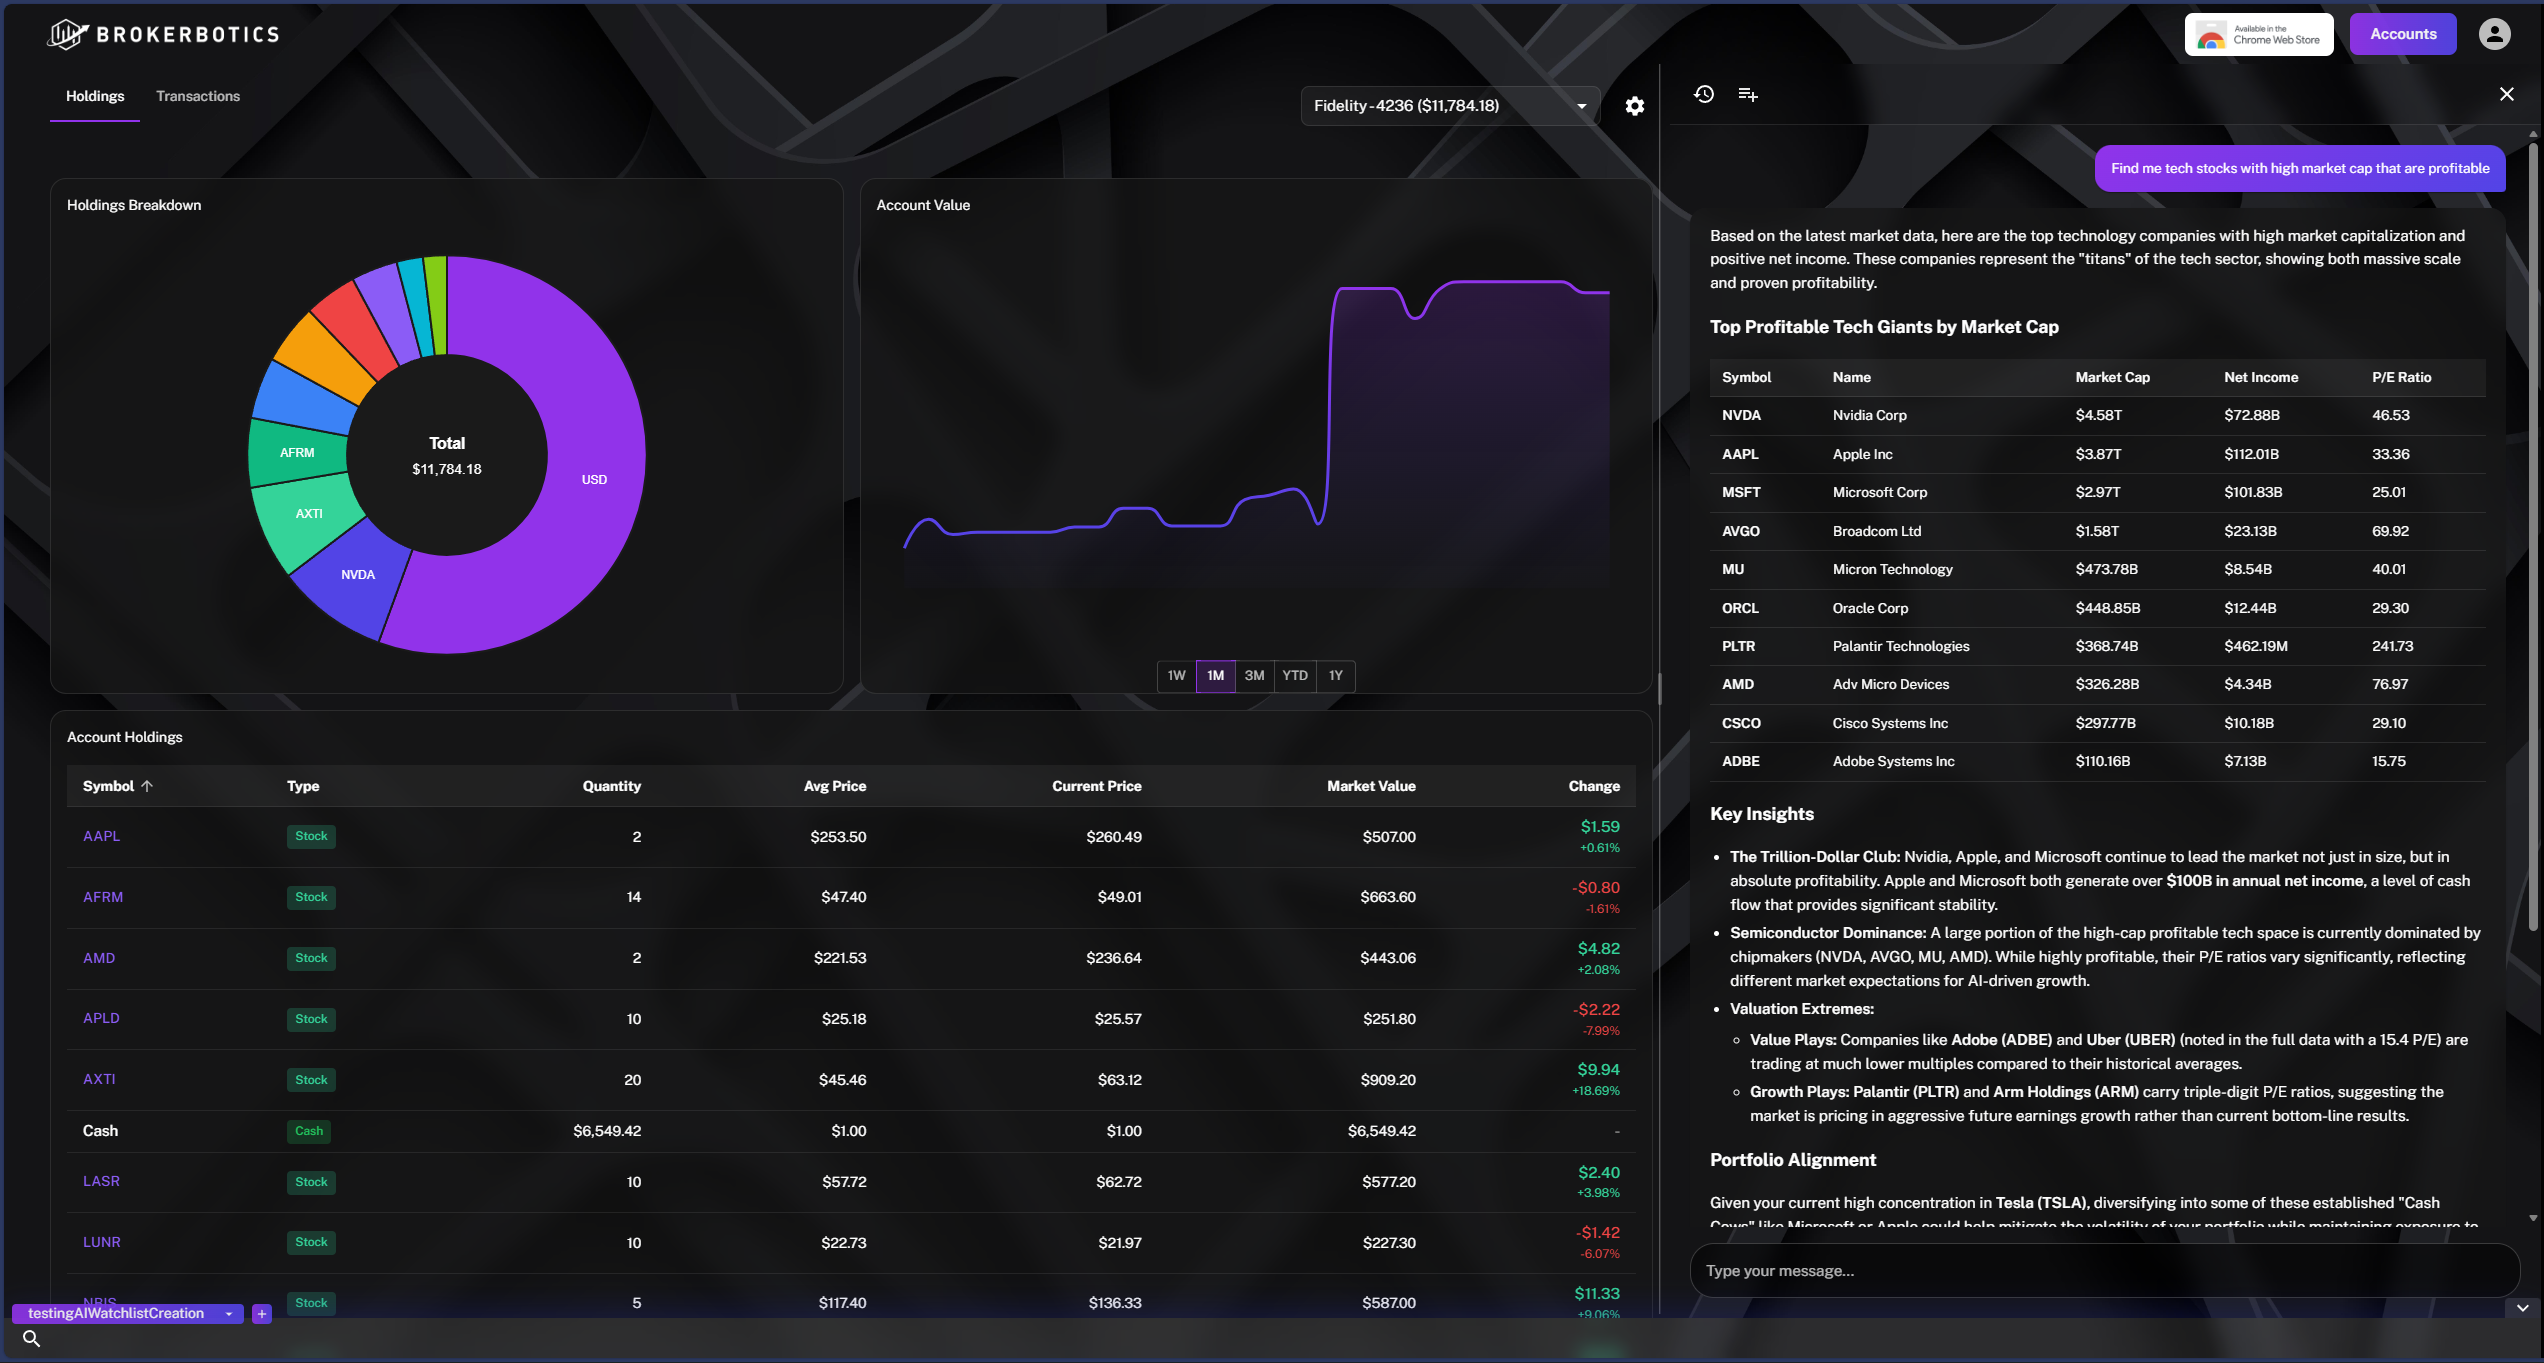Screen dimensions: 2544x1363
Task: Sort holdings by Change column header
Action: pyautogui.click(x=1594, y=786)
